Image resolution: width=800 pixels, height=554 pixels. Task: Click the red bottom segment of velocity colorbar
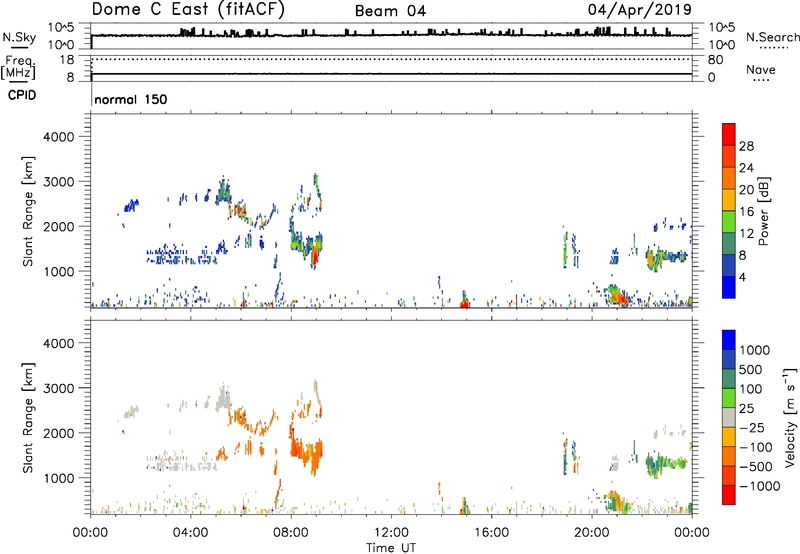[x=729, y=495]
